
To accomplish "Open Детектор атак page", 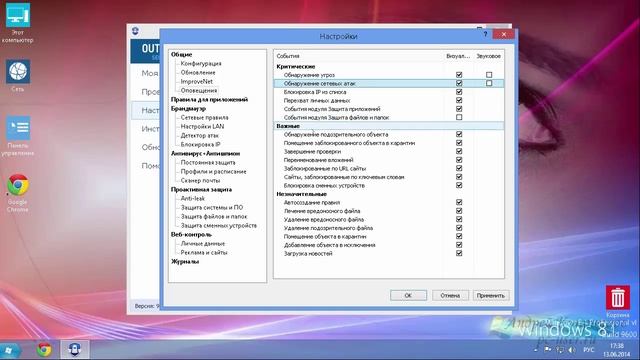I will 200,136.
